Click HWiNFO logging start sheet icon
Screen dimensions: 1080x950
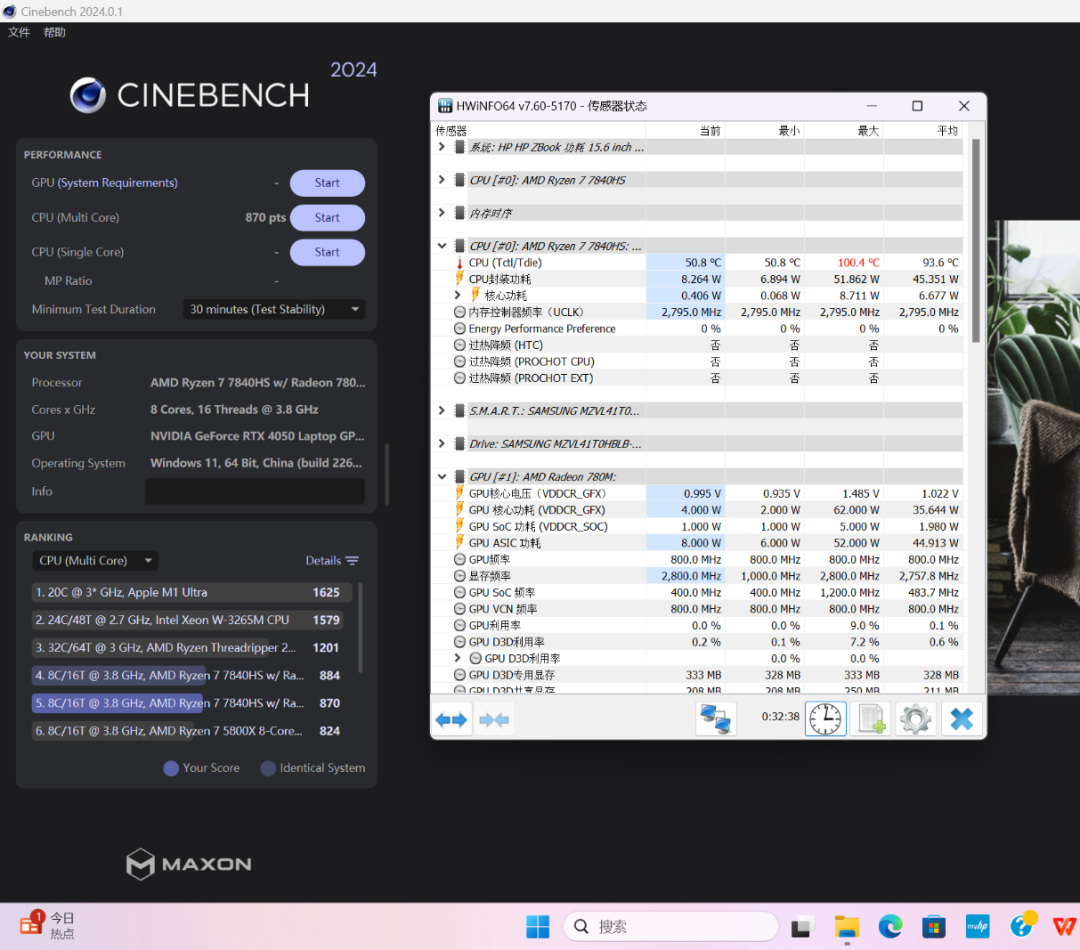point(871,719)
